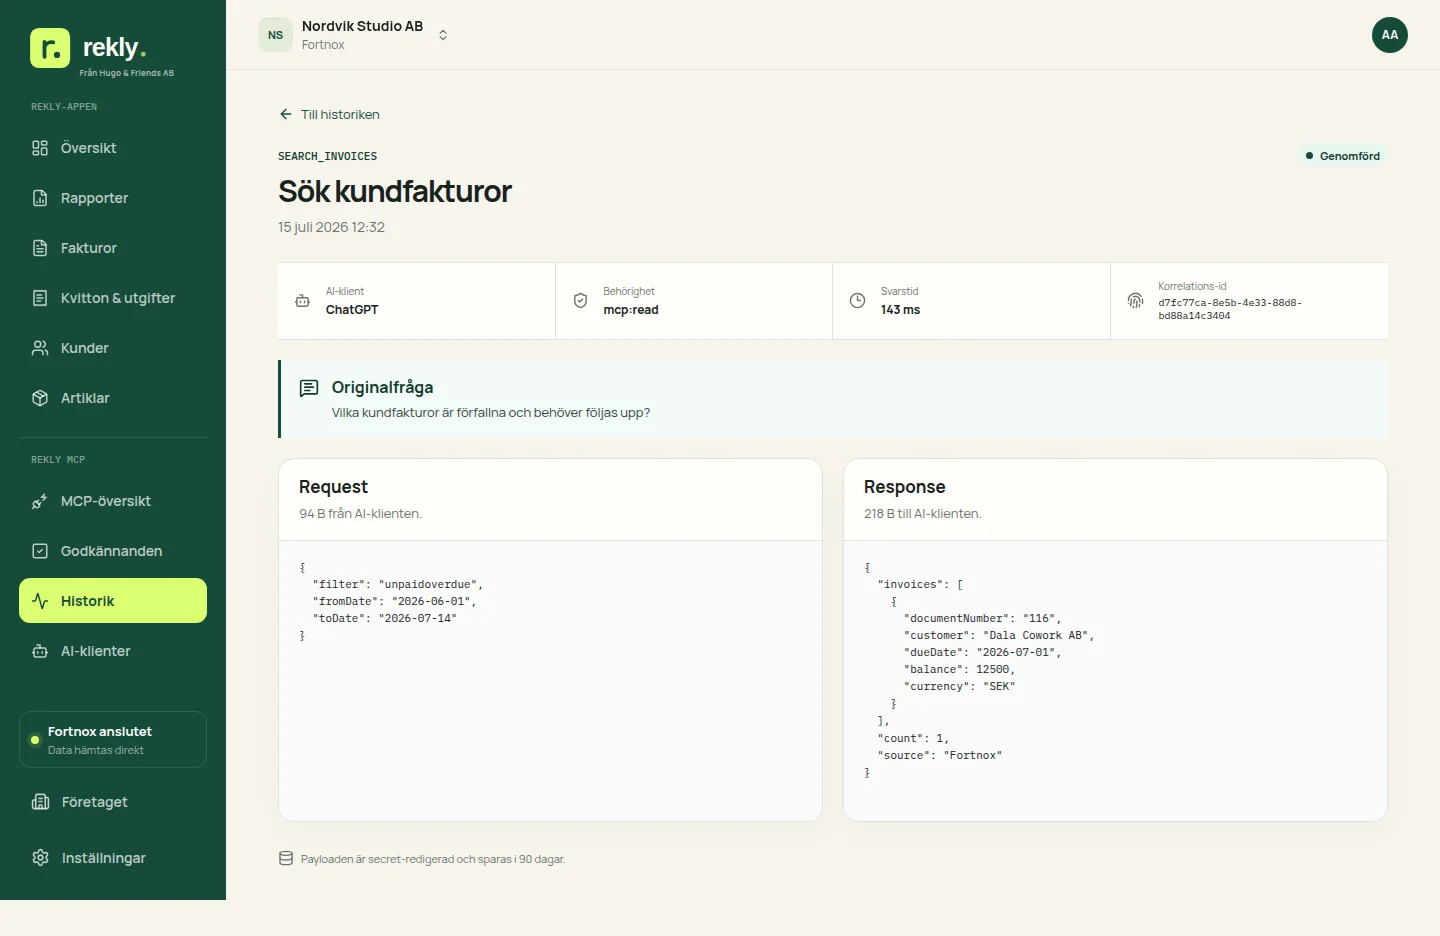Click the 218 B till AI-klienten text
The width and height of the screenshot is (1440, 936).
(923, 513)
